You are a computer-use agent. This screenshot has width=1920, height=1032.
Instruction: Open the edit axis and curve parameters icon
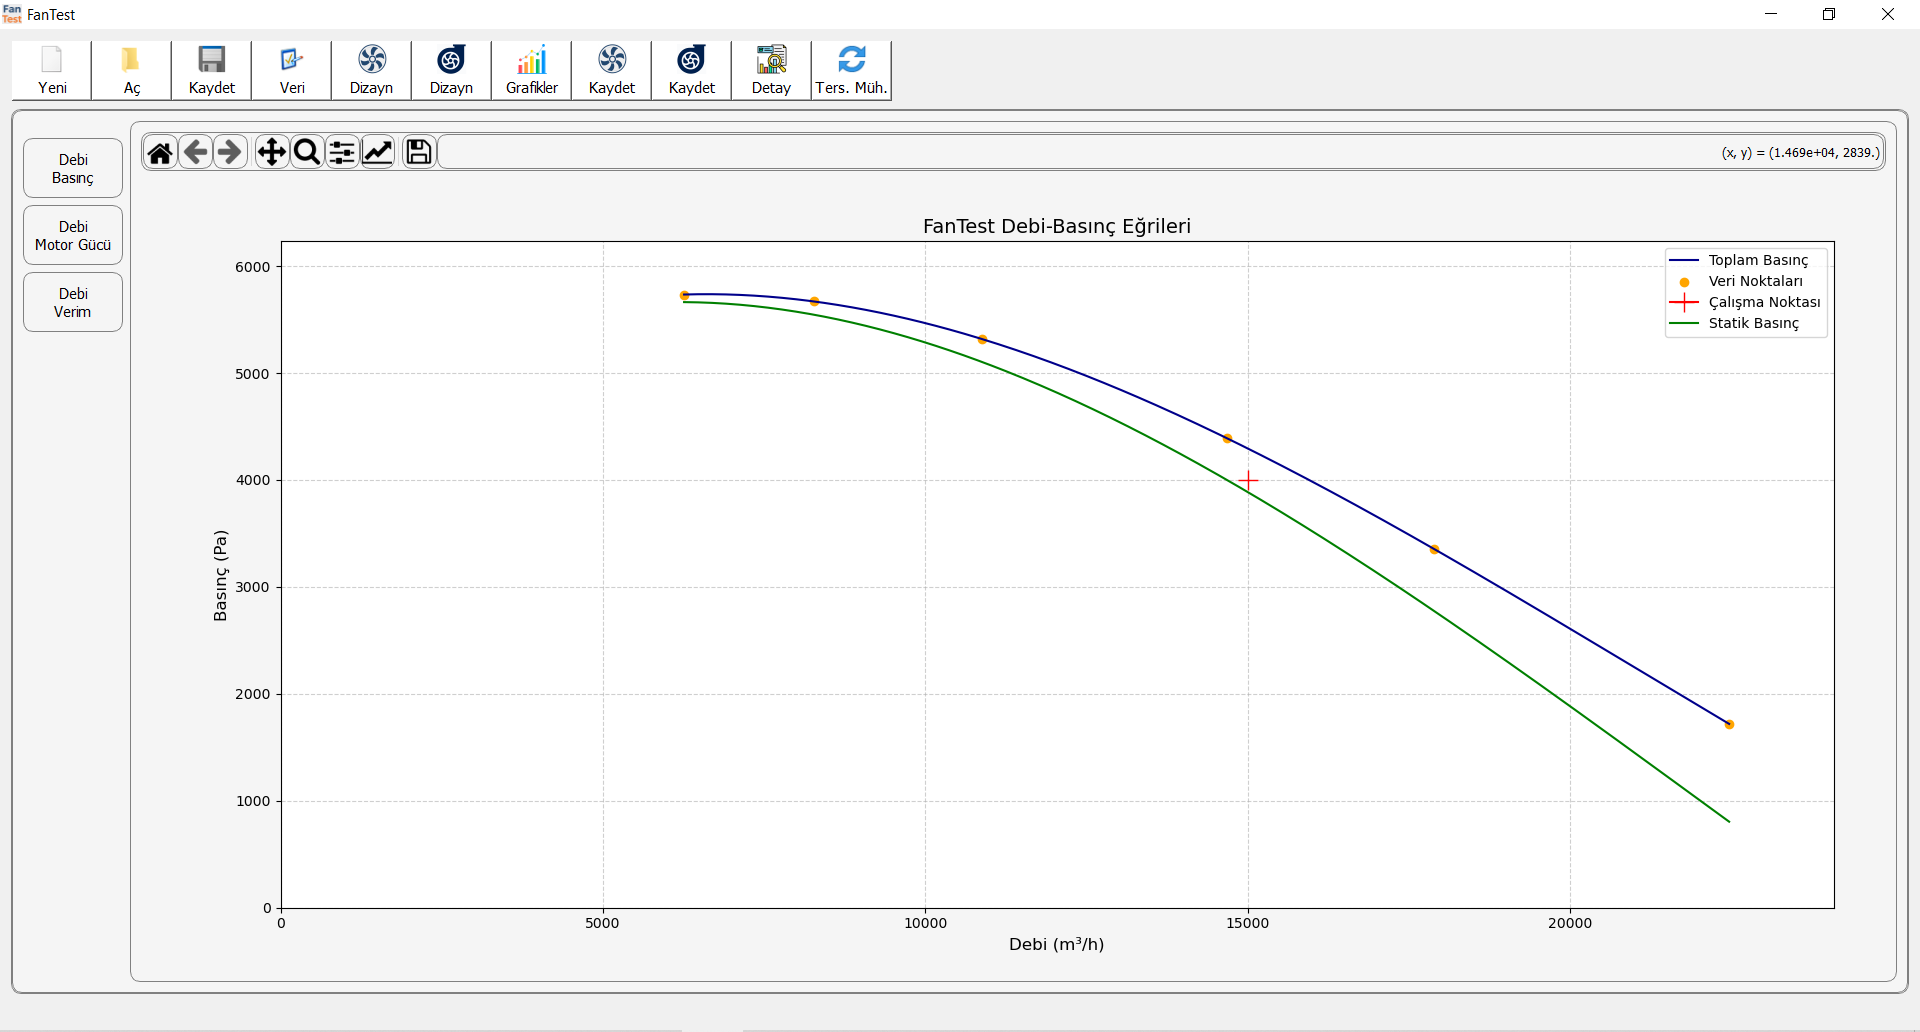(378, 152)
